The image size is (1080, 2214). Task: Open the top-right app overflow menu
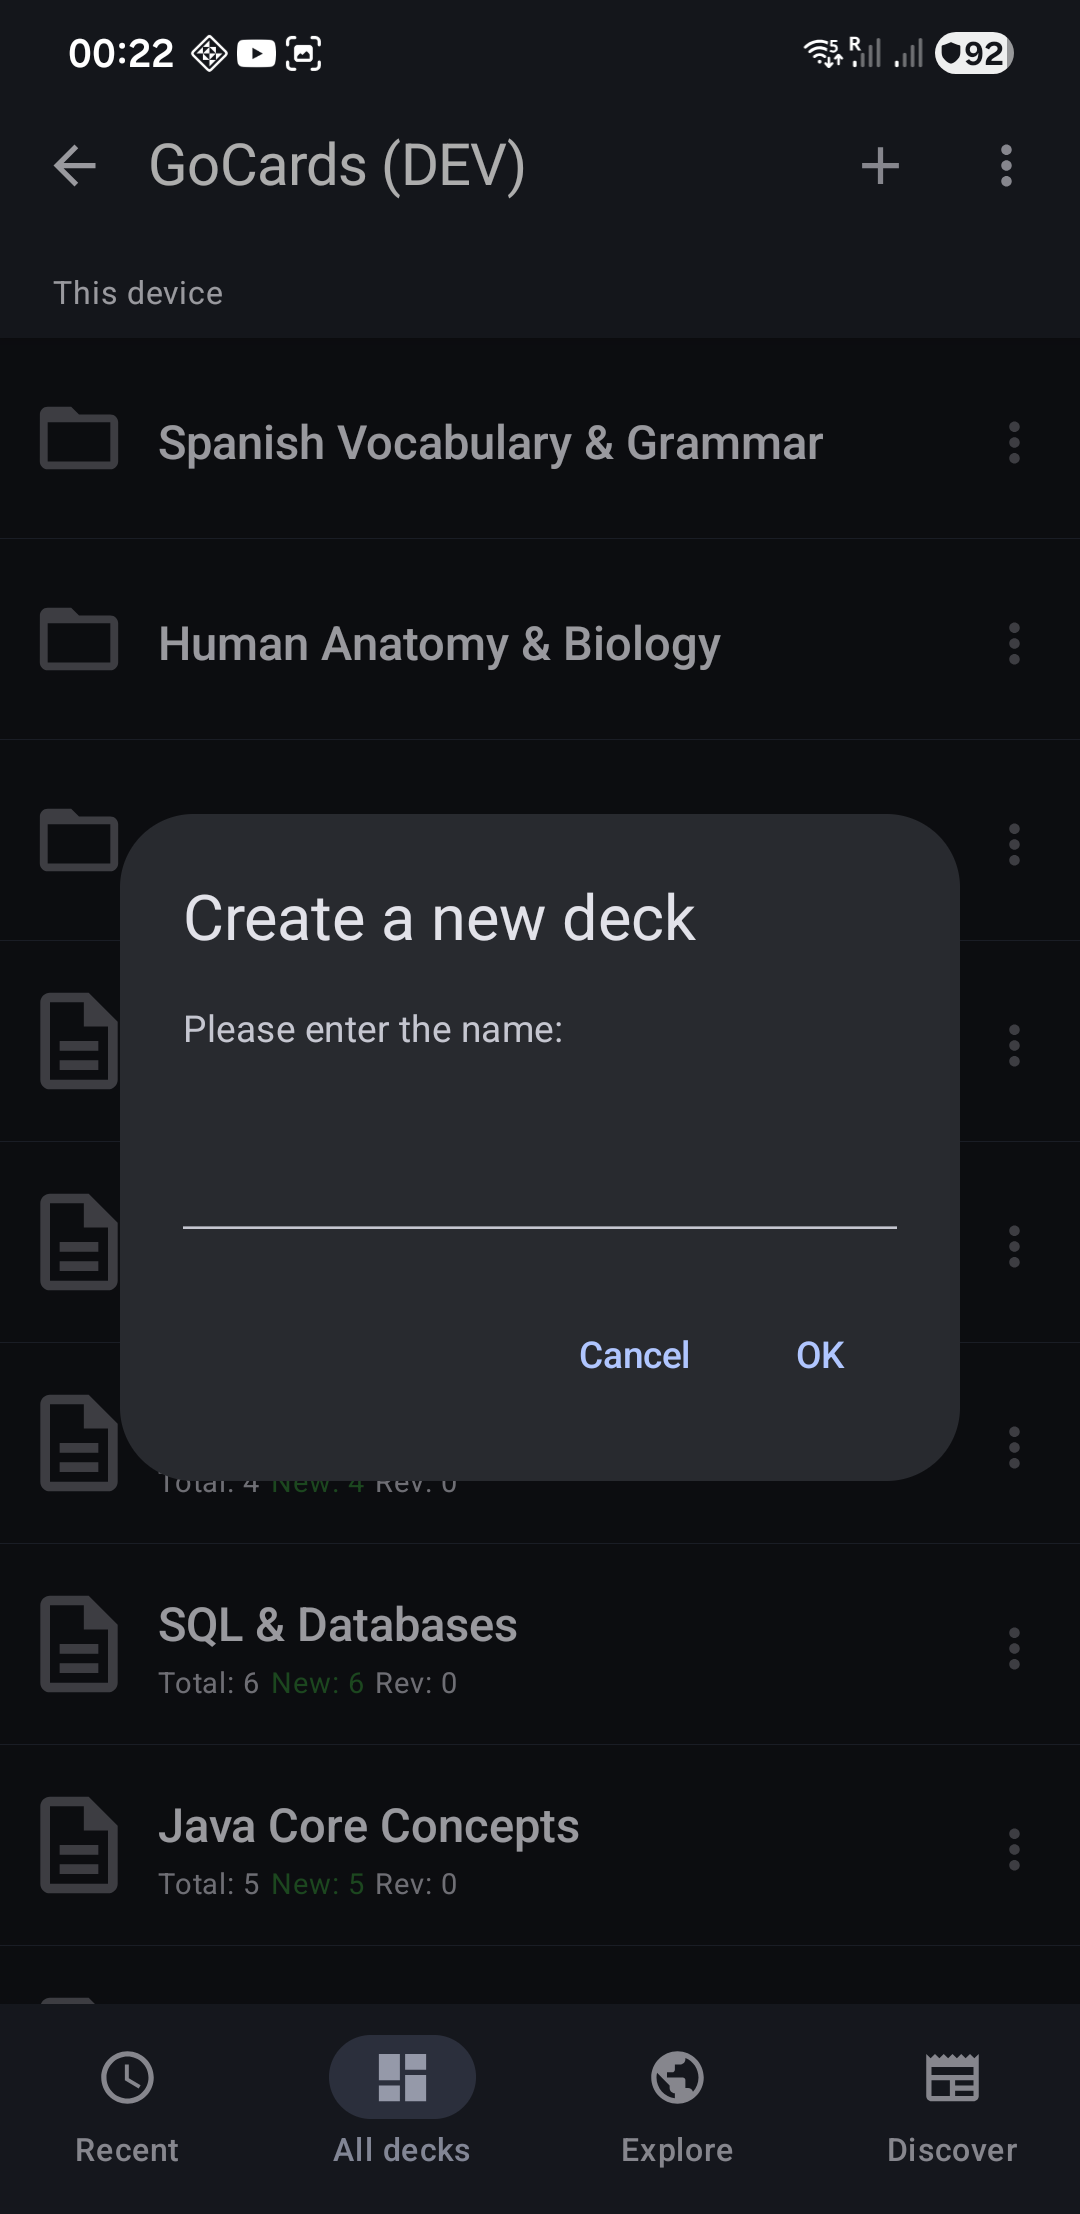tap(1006, 166)
